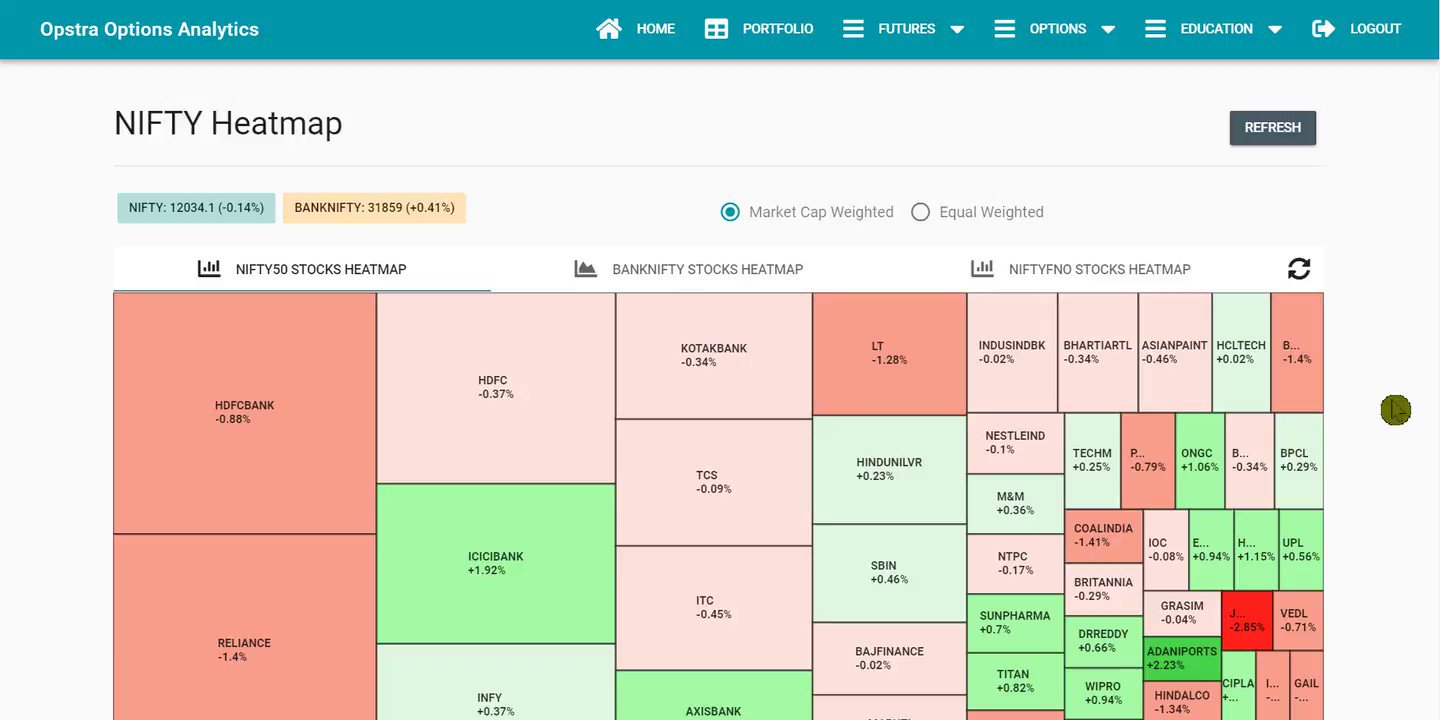Click the Logout exit arrow icon
Image resolution: width=1440 pixels, height=720 pixels.
pyautogui.click(x=1323, y=29)
